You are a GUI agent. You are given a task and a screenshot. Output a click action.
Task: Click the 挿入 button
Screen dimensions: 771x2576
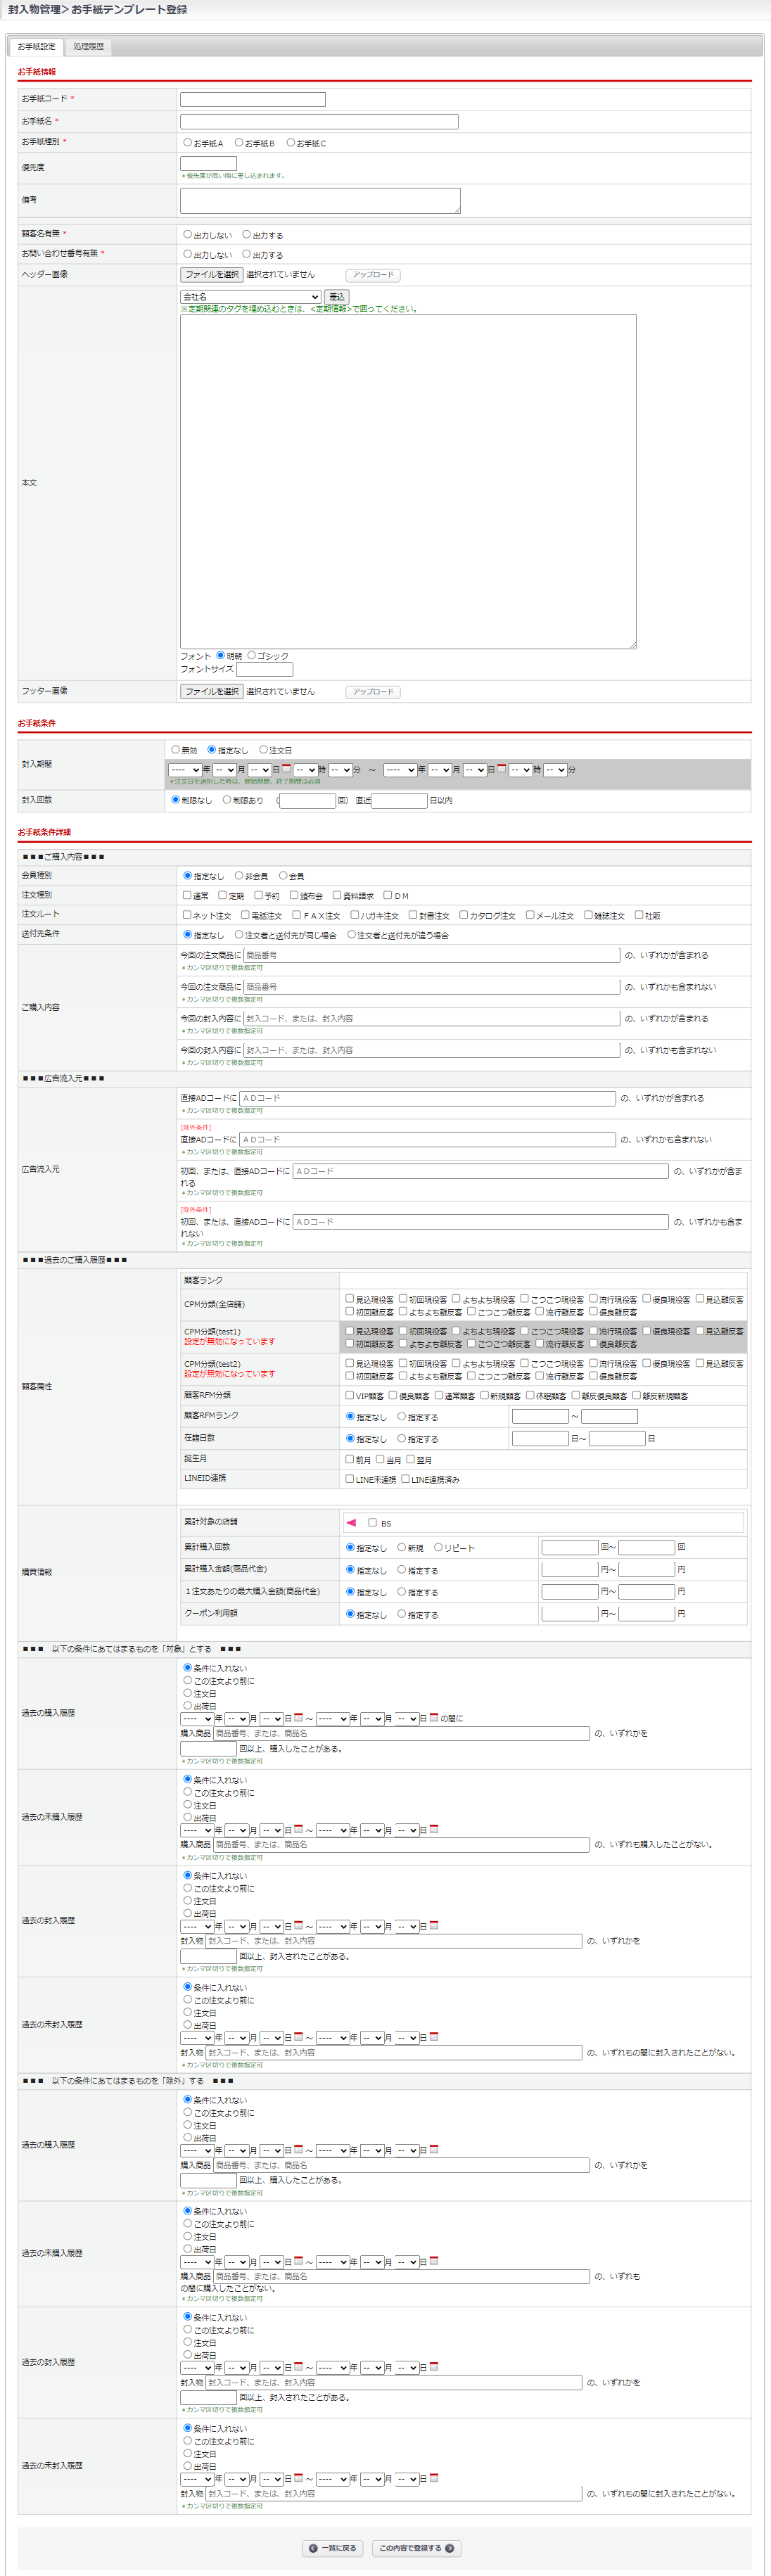click(337, 297)
